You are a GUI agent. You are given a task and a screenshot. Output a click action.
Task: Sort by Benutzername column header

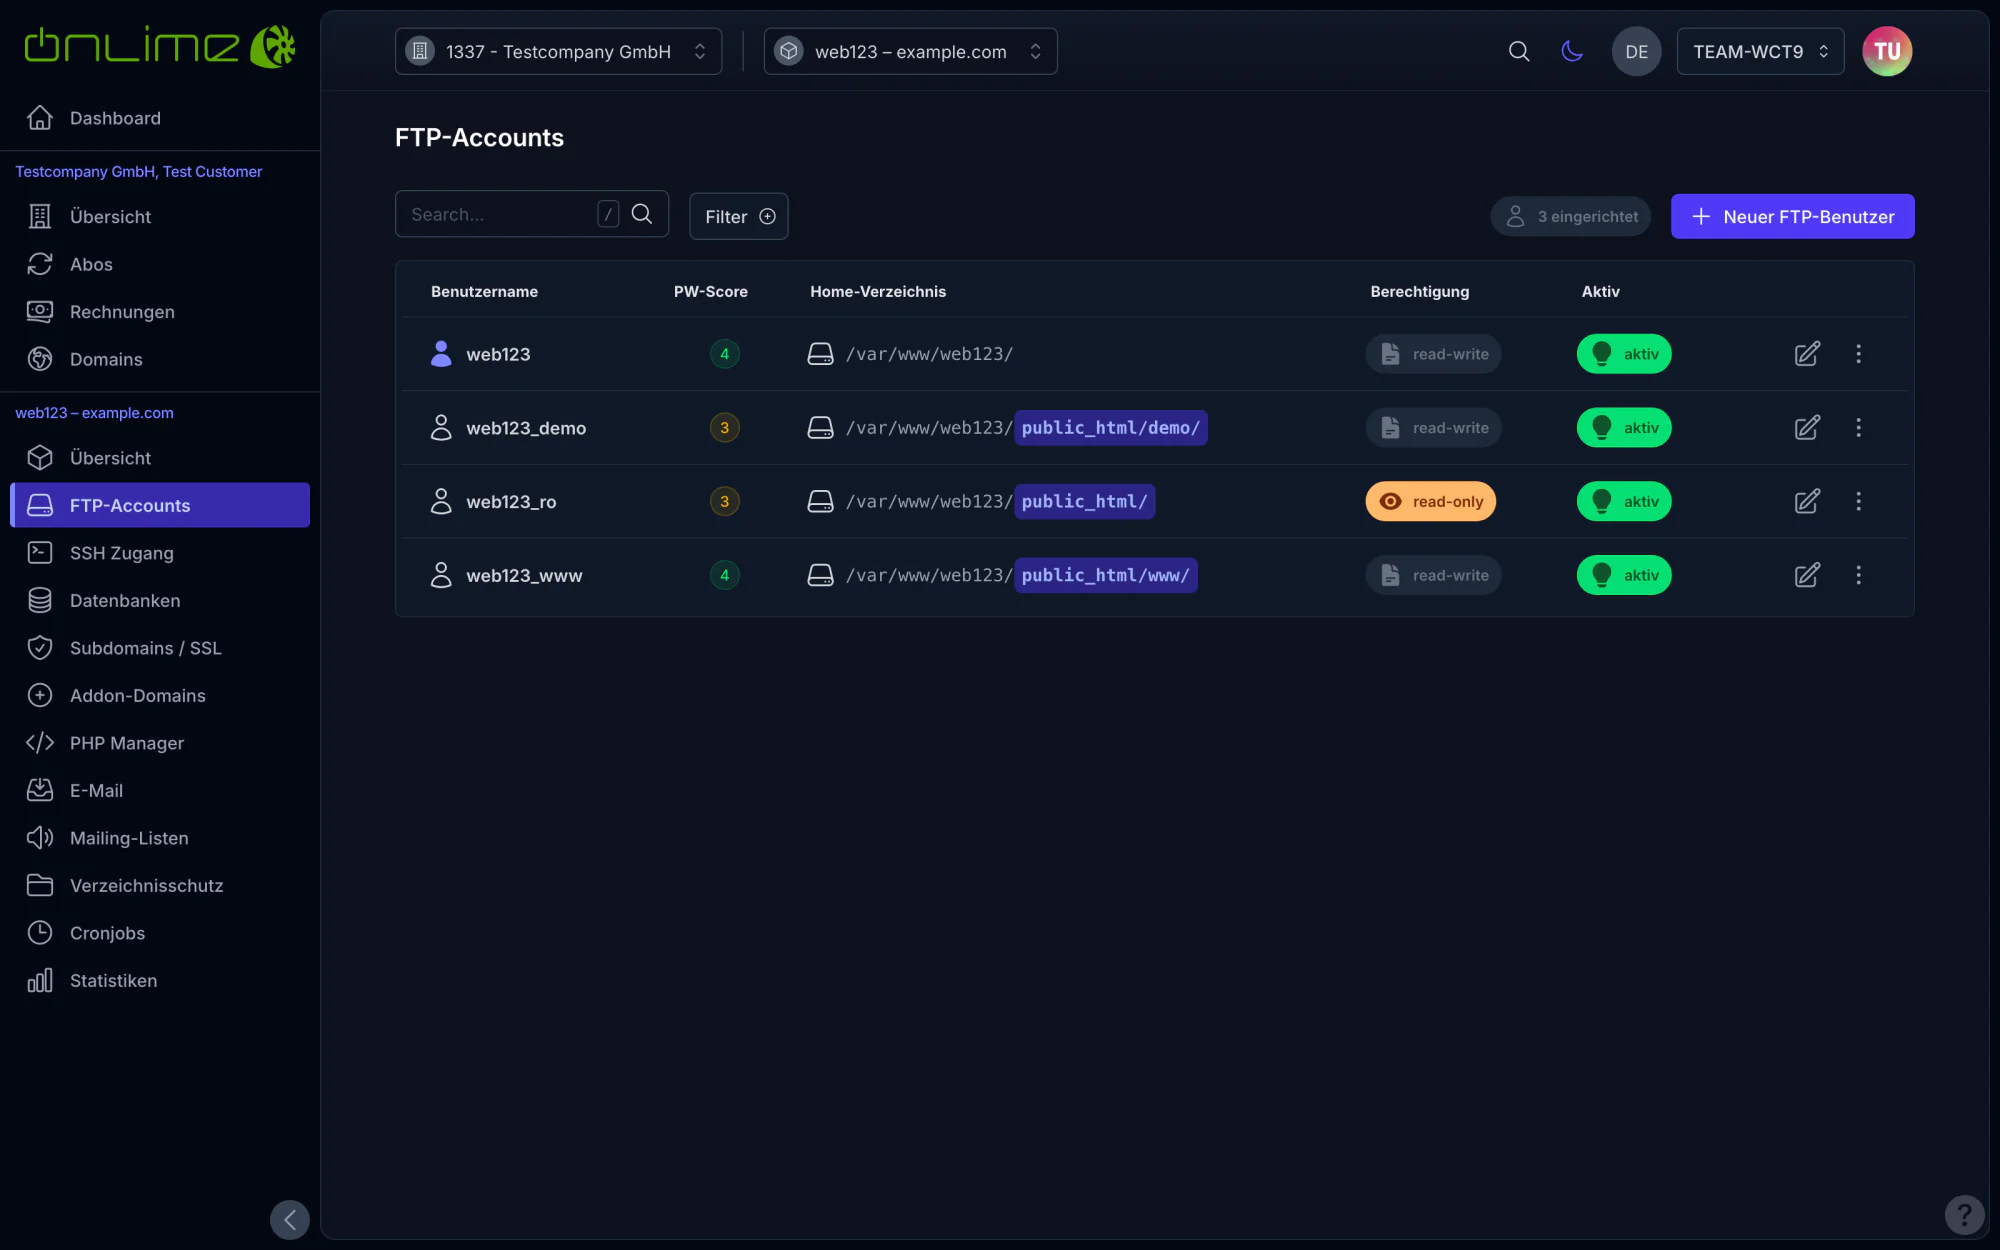pos(484,291)
